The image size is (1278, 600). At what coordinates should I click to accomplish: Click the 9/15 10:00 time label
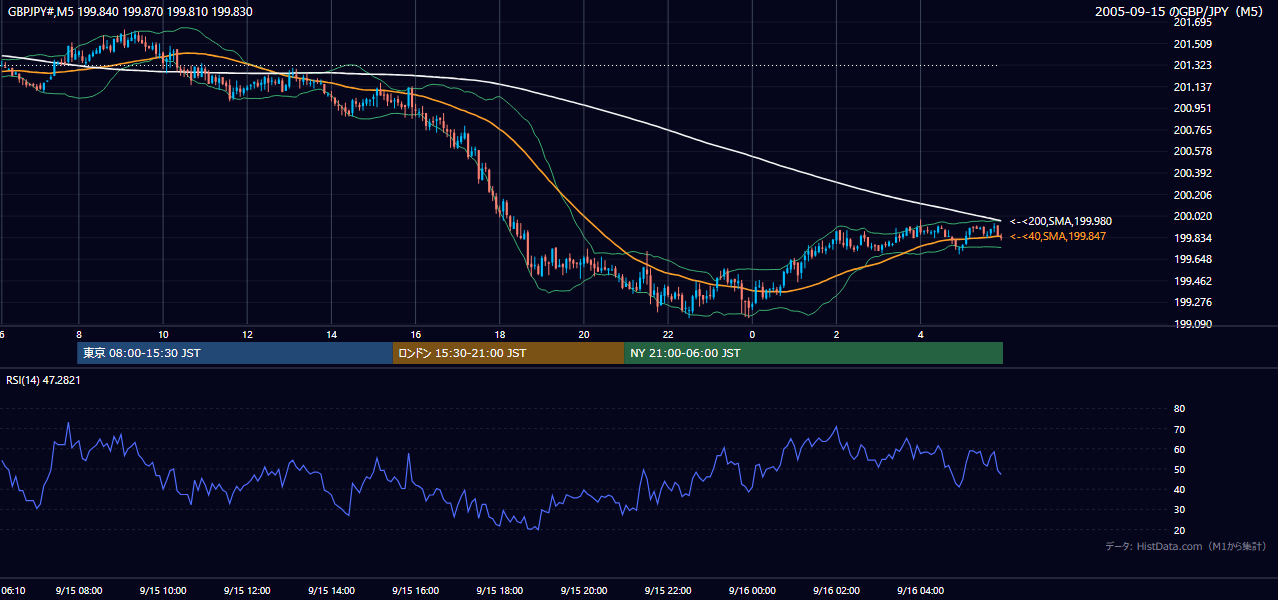162,591
